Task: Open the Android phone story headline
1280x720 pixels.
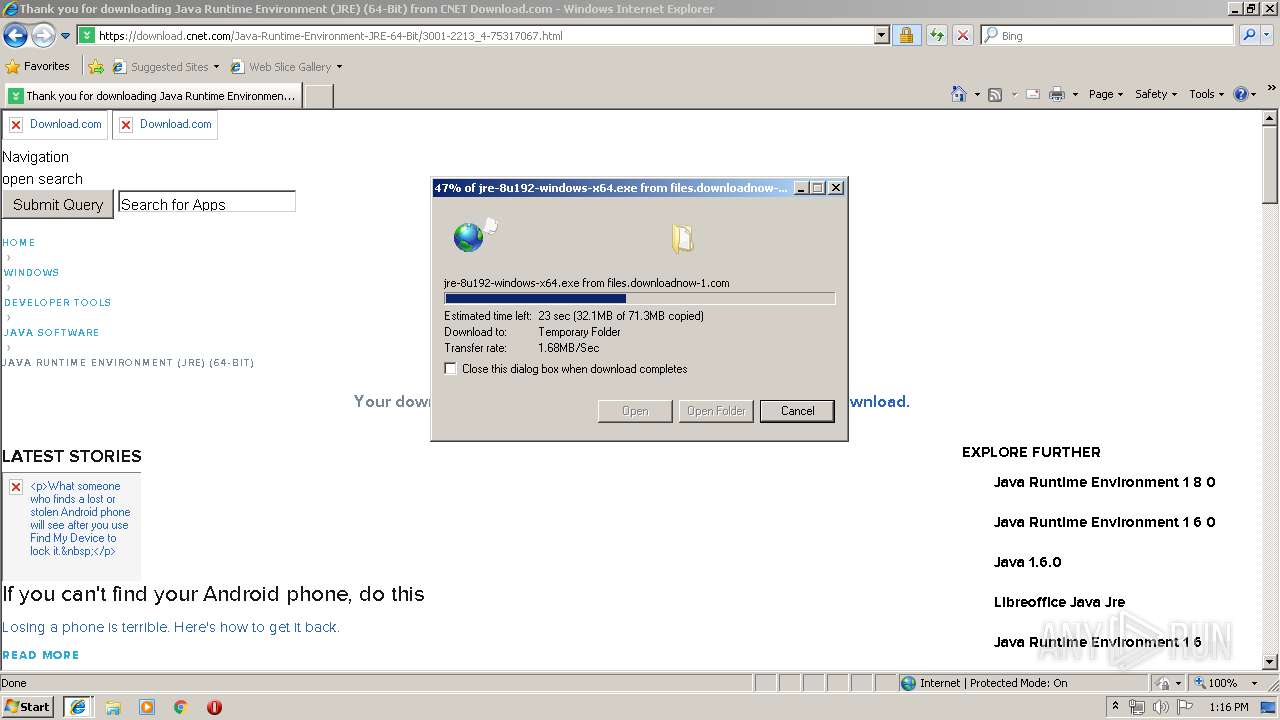Action: [x=213, y=594]
